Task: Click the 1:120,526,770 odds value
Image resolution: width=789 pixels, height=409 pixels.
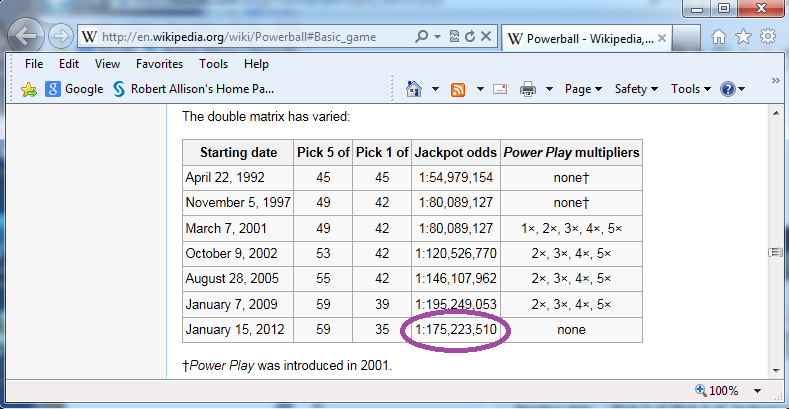Action: 456,254
